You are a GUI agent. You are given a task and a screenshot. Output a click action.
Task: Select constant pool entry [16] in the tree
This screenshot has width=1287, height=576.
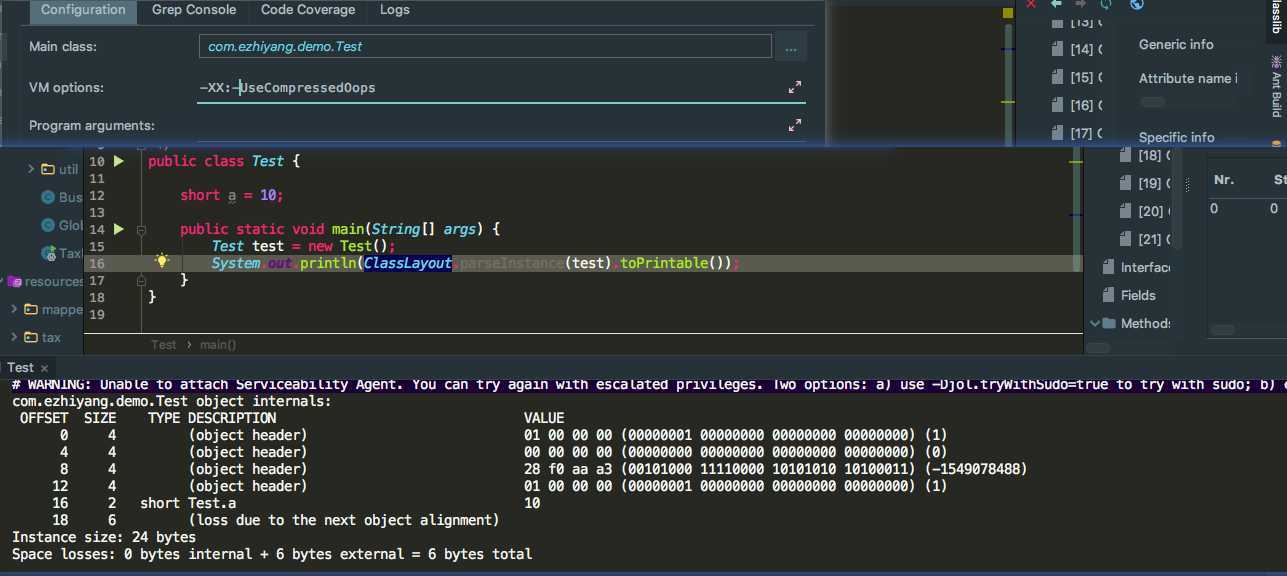coord(1076,105)
